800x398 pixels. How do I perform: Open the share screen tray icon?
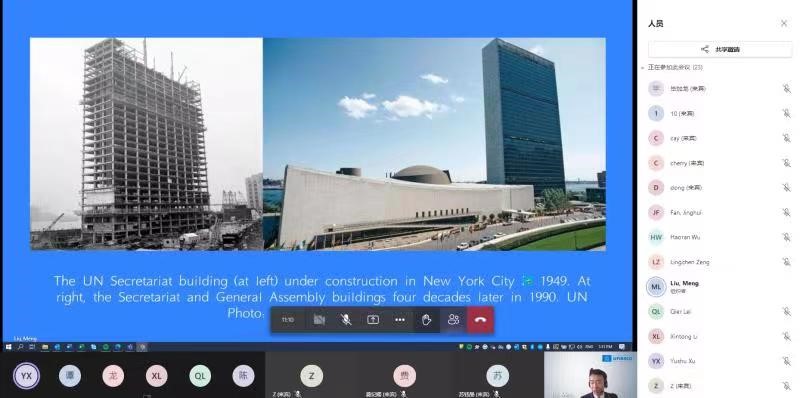(x=373, y=320)
